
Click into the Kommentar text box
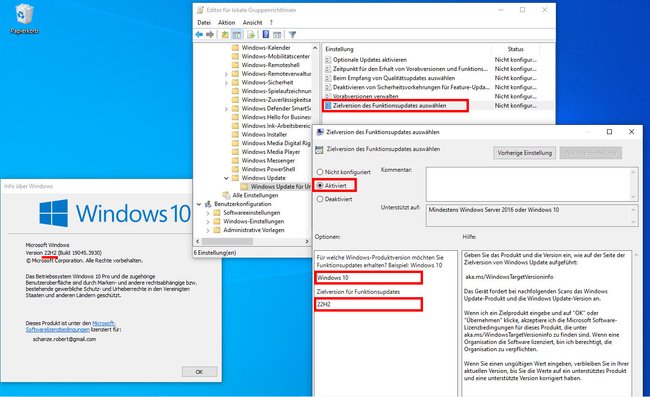[x=532, y=184]
